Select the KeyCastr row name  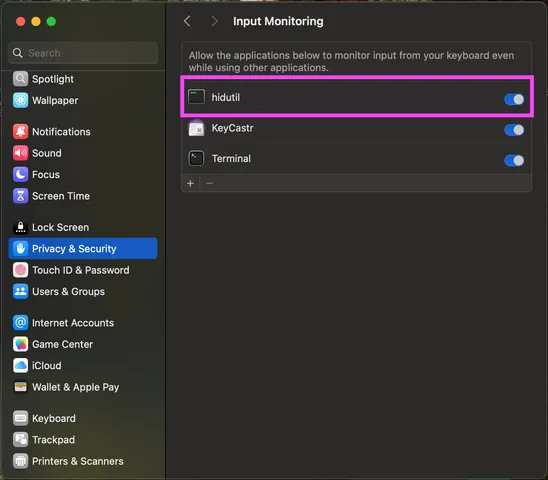point(232,128)
